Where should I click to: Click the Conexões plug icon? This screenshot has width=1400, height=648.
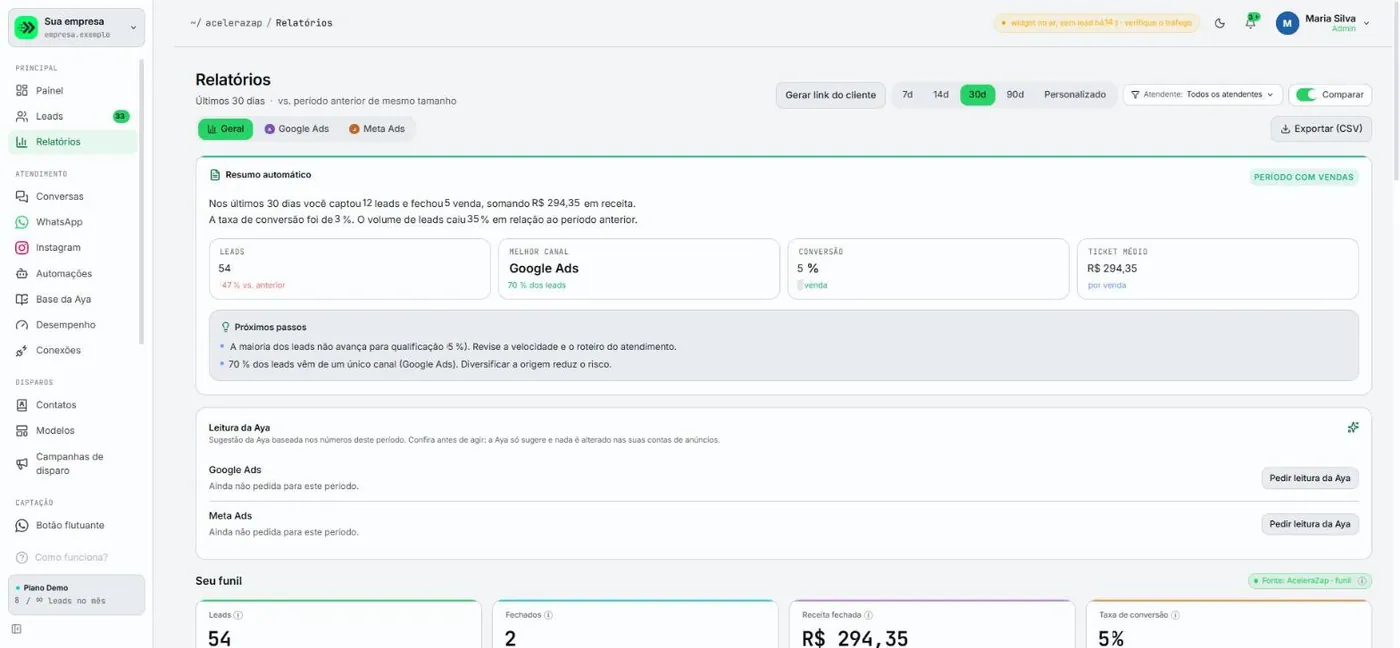22,351
